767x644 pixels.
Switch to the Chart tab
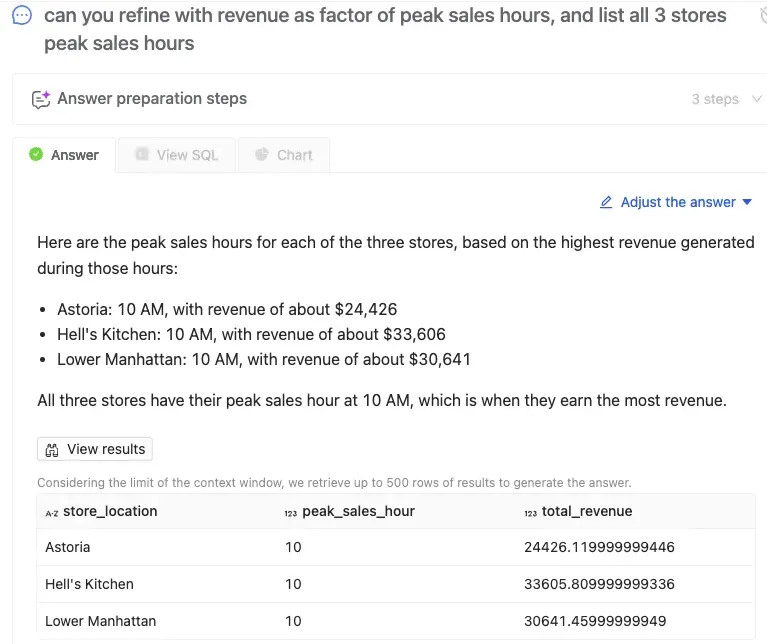pyautogui.click(x=283, y=155)
